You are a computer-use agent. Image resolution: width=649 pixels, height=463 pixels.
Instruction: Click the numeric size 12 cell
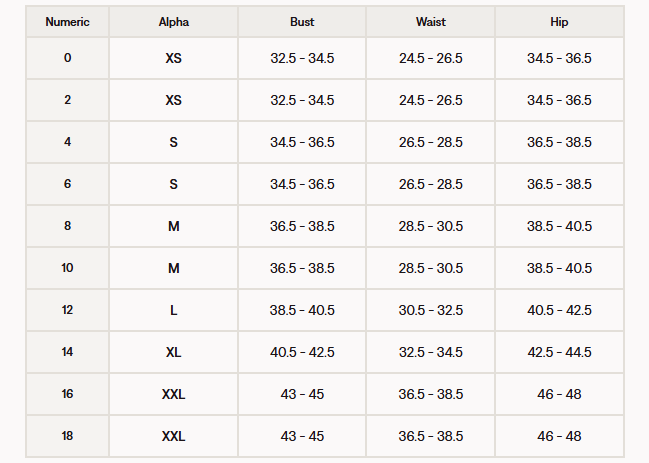(x=67, y=310)
